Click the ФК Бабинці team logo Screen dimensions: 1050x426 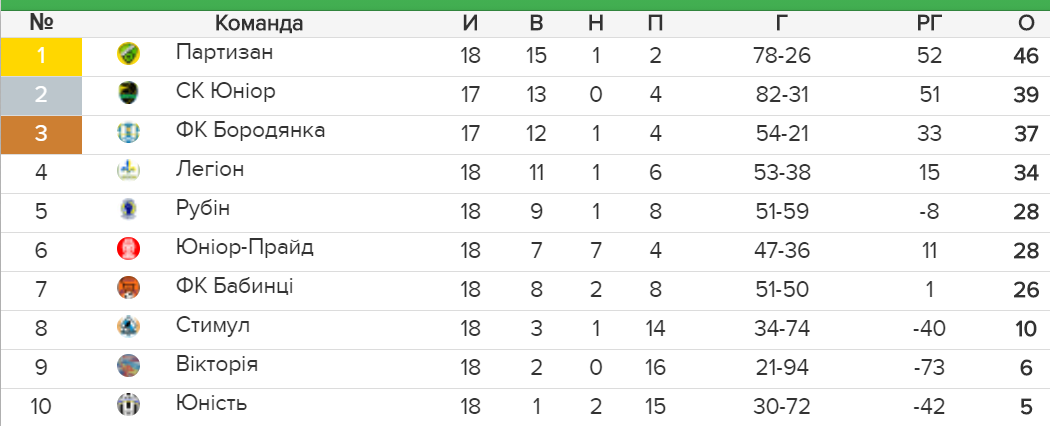128,287
